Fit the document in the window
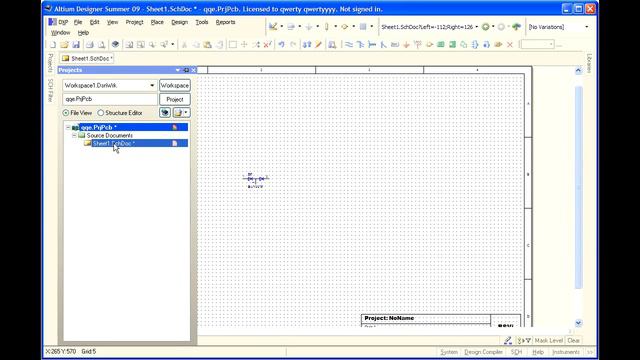 click(x=129, y=44)
